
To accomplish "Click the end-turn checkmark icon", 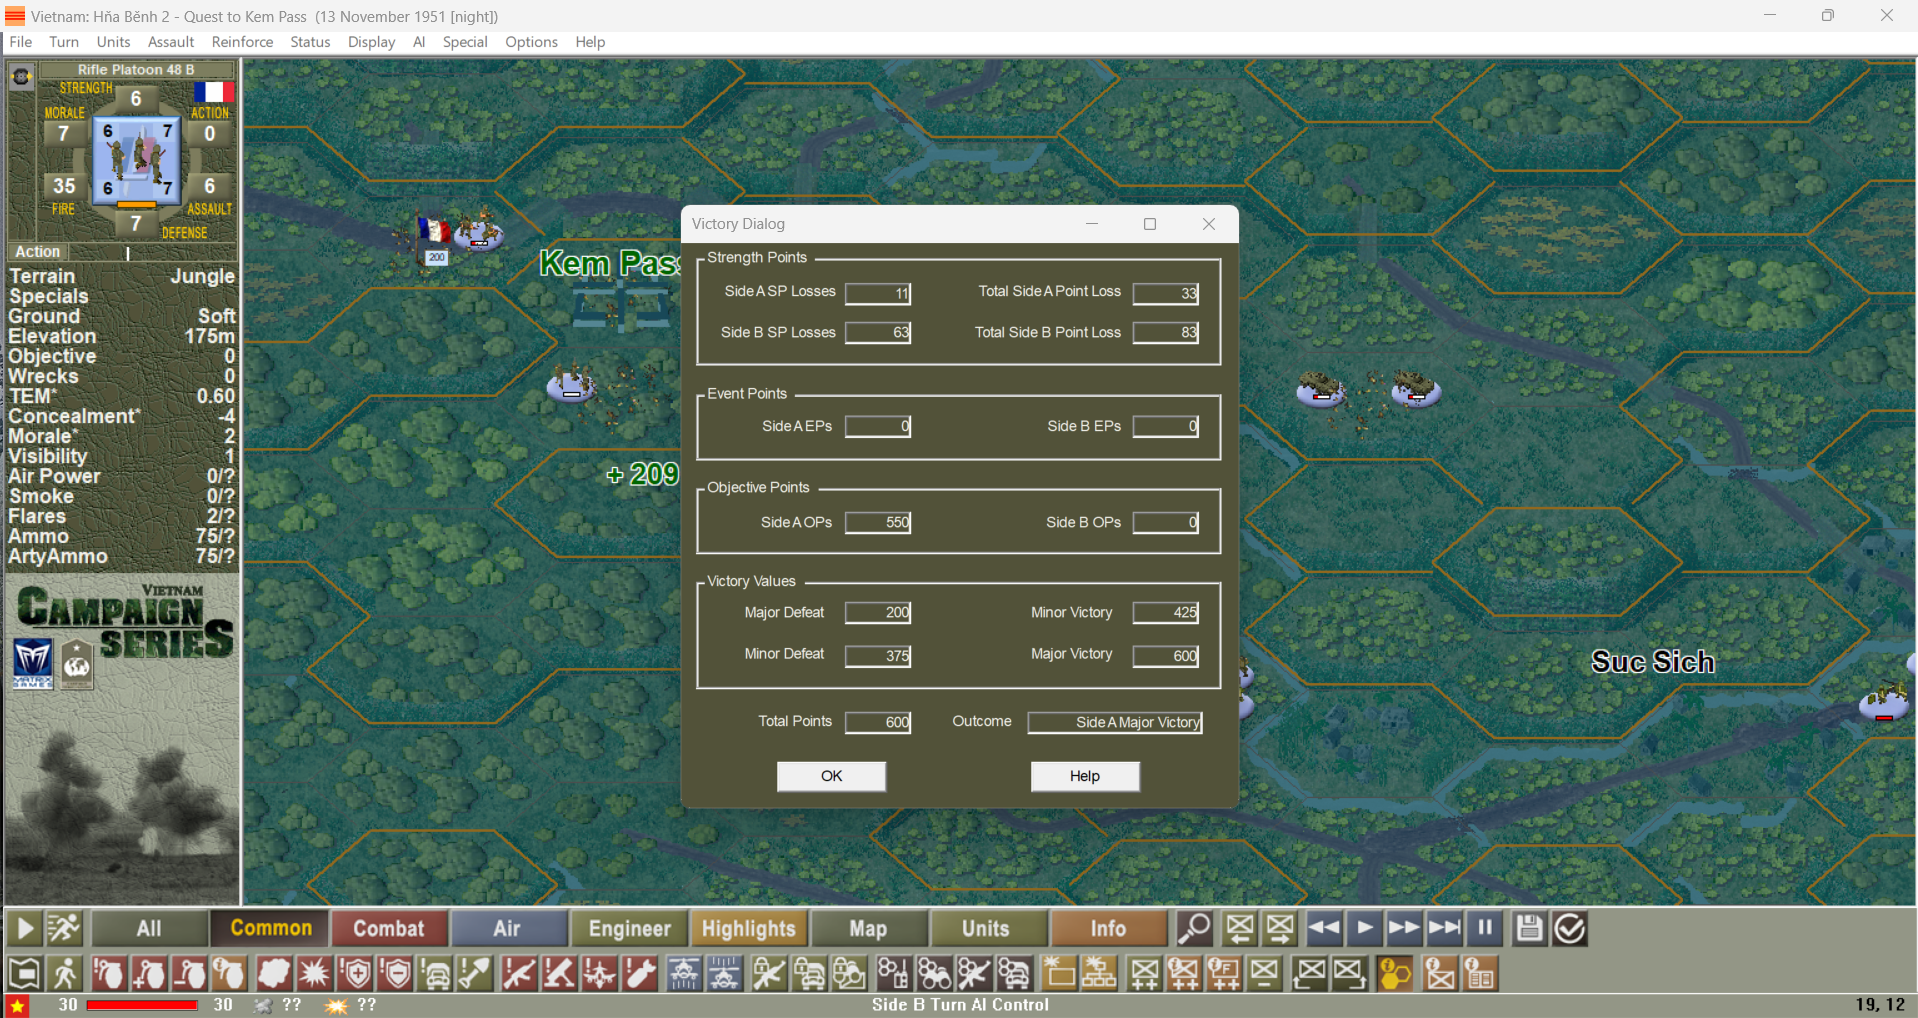I will click(x=1570, y=928).
